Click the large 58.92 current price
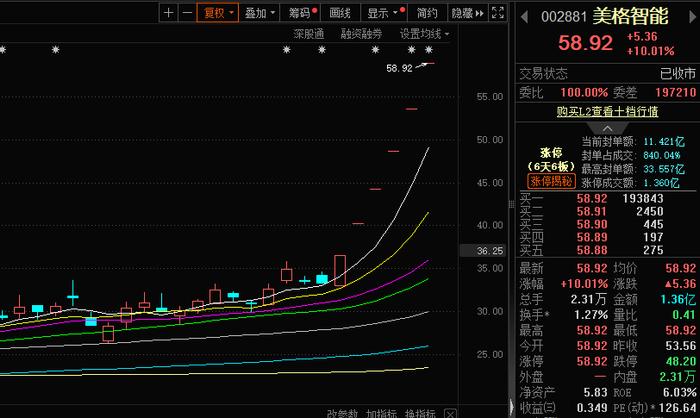The height and width of the screenshot is (418, 700). click(x=585, y=43)
